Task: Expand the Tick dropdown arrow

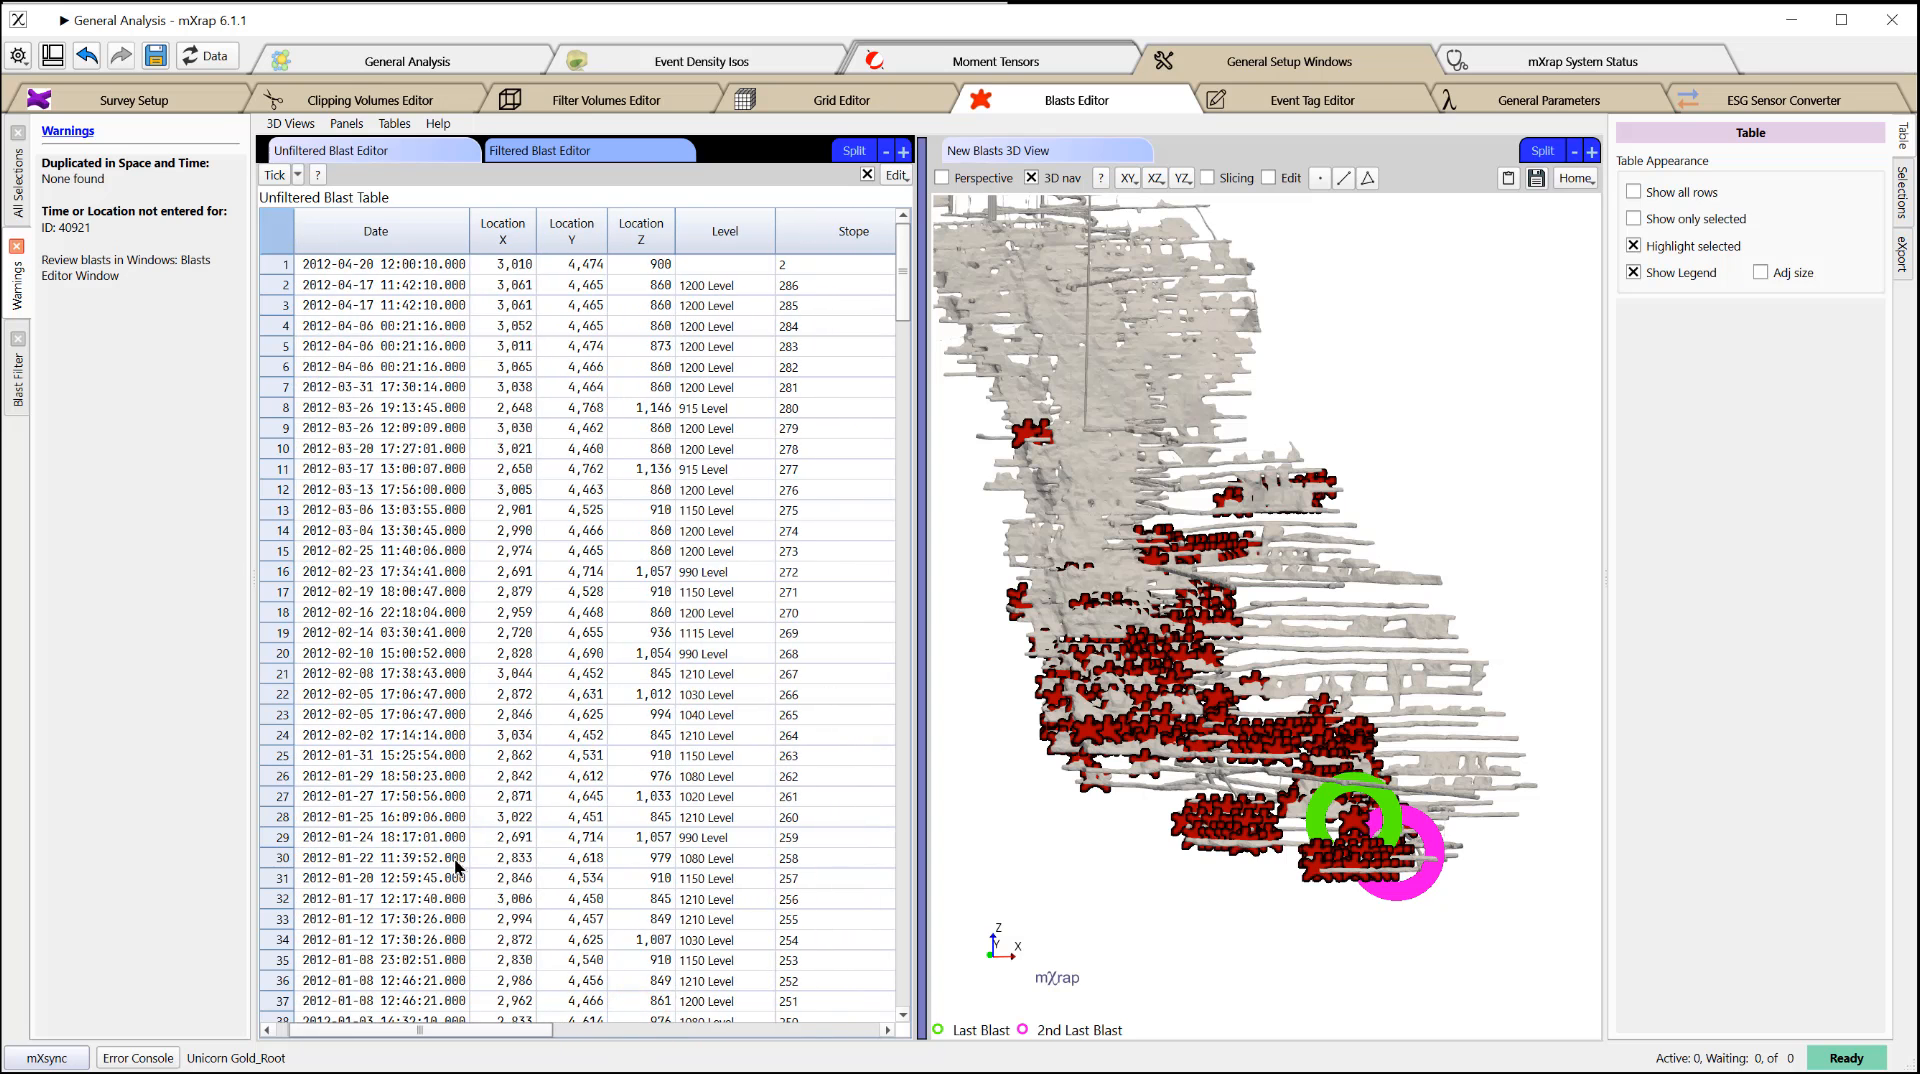Action: 297,175
